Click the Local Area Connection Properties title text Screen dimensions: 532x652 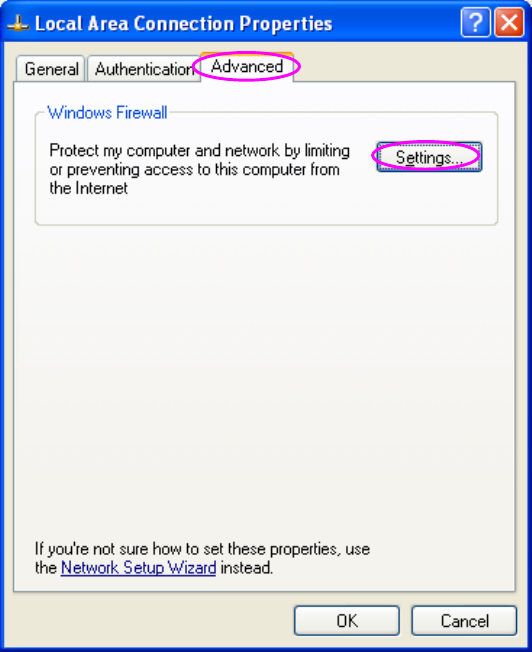(x=183, y=24)
